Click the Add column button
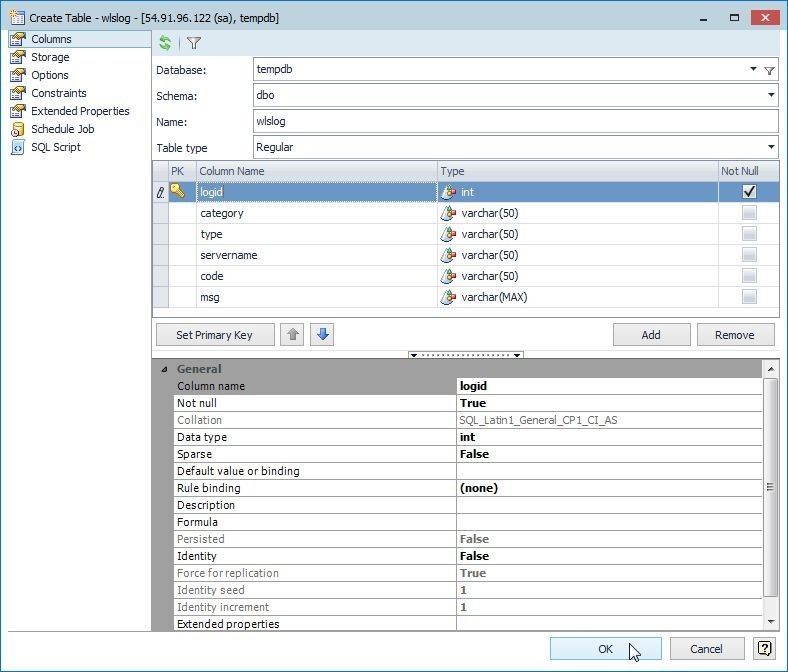Image resolution: width=788 pixels, height=672 pixels. tap(651, 335)
